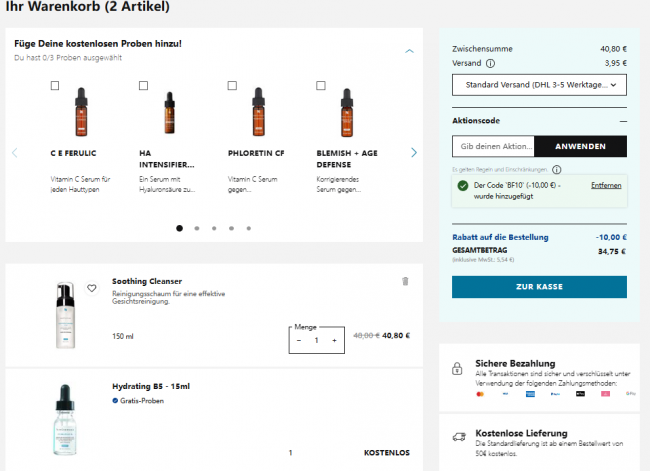Tick the Phloretin CF sample checkbox

pyautogui.click(x=232, y=86)
